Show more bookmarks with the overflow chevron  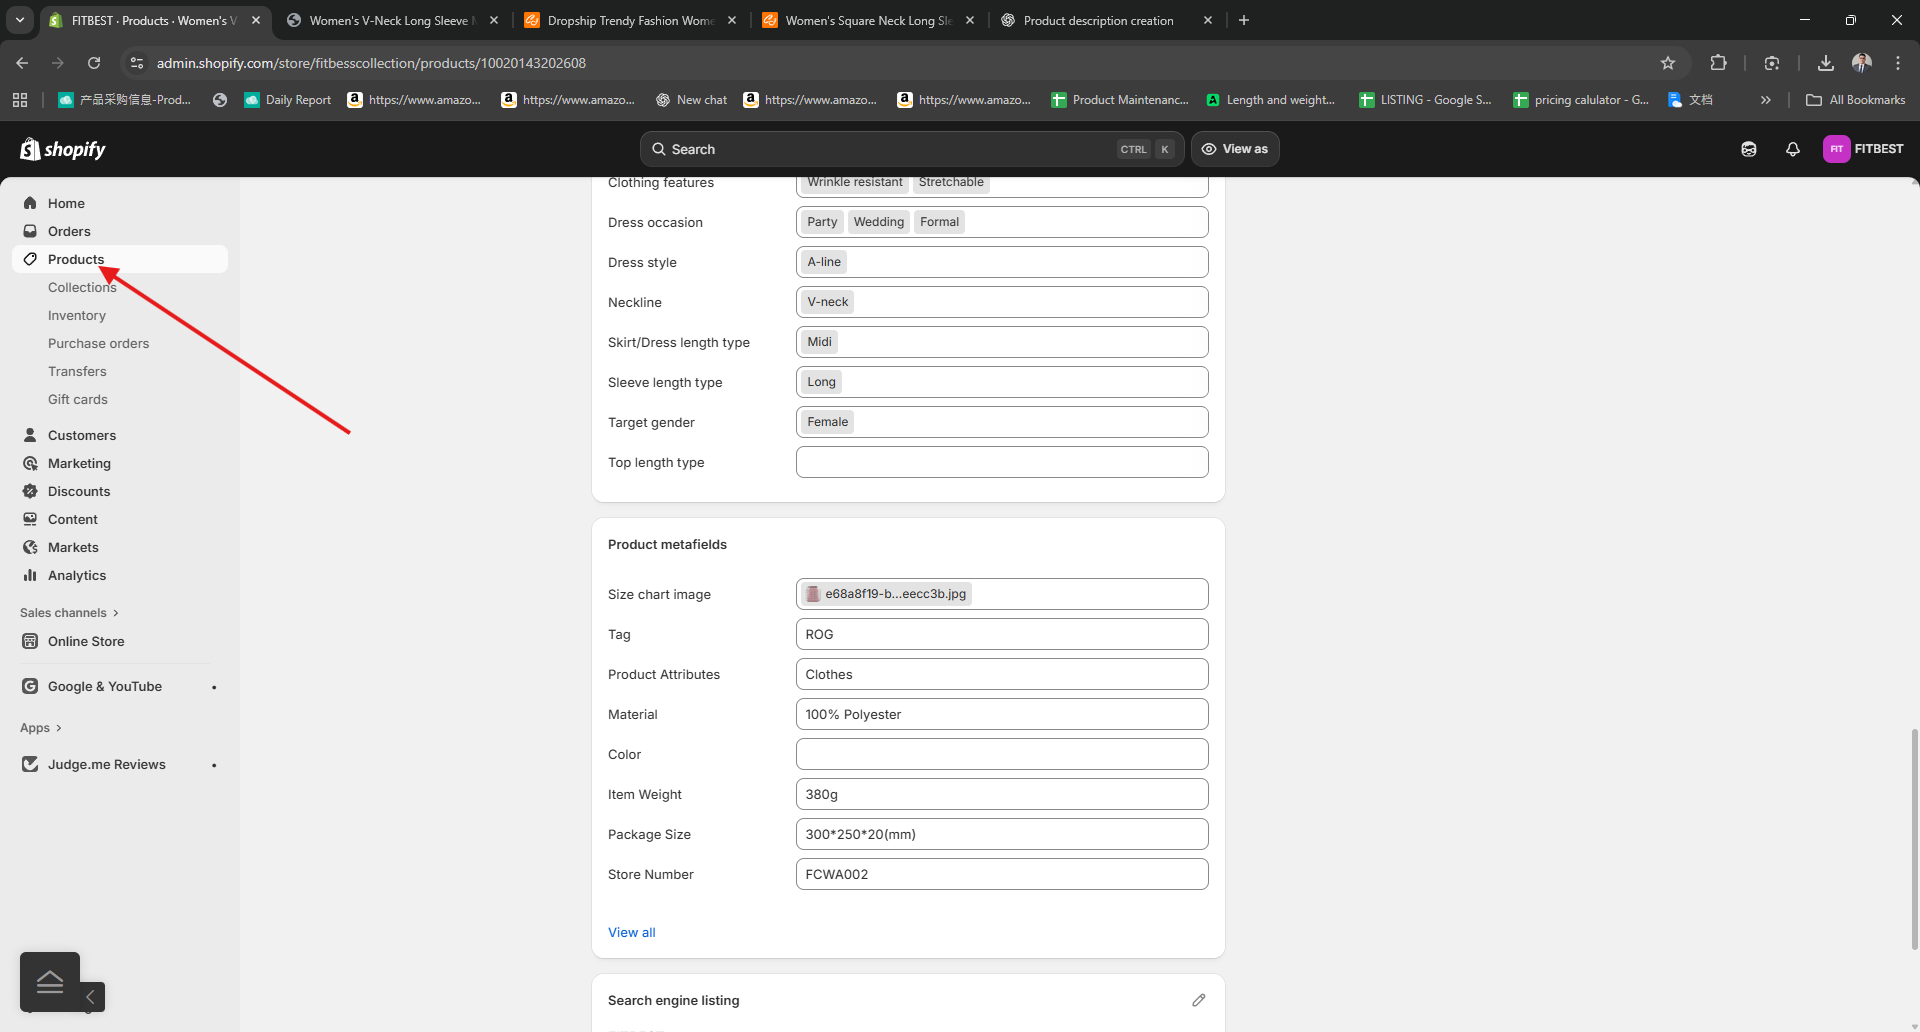1765,100
